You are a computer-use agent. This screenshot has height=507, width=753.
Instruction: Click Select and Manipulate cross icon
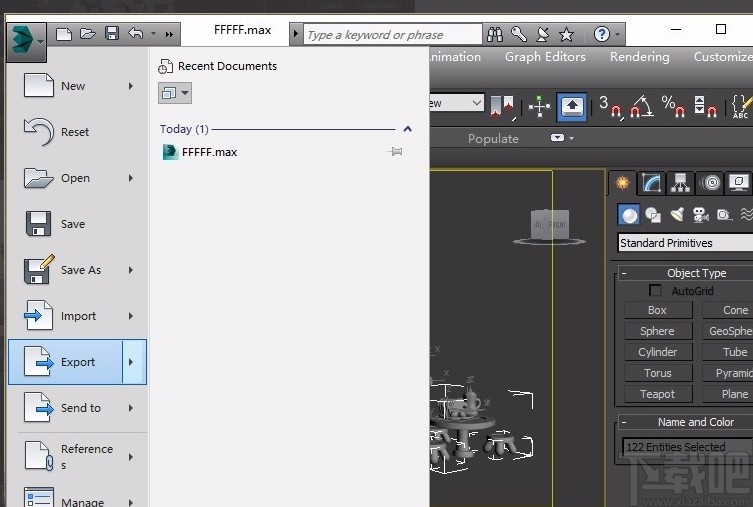539,107
